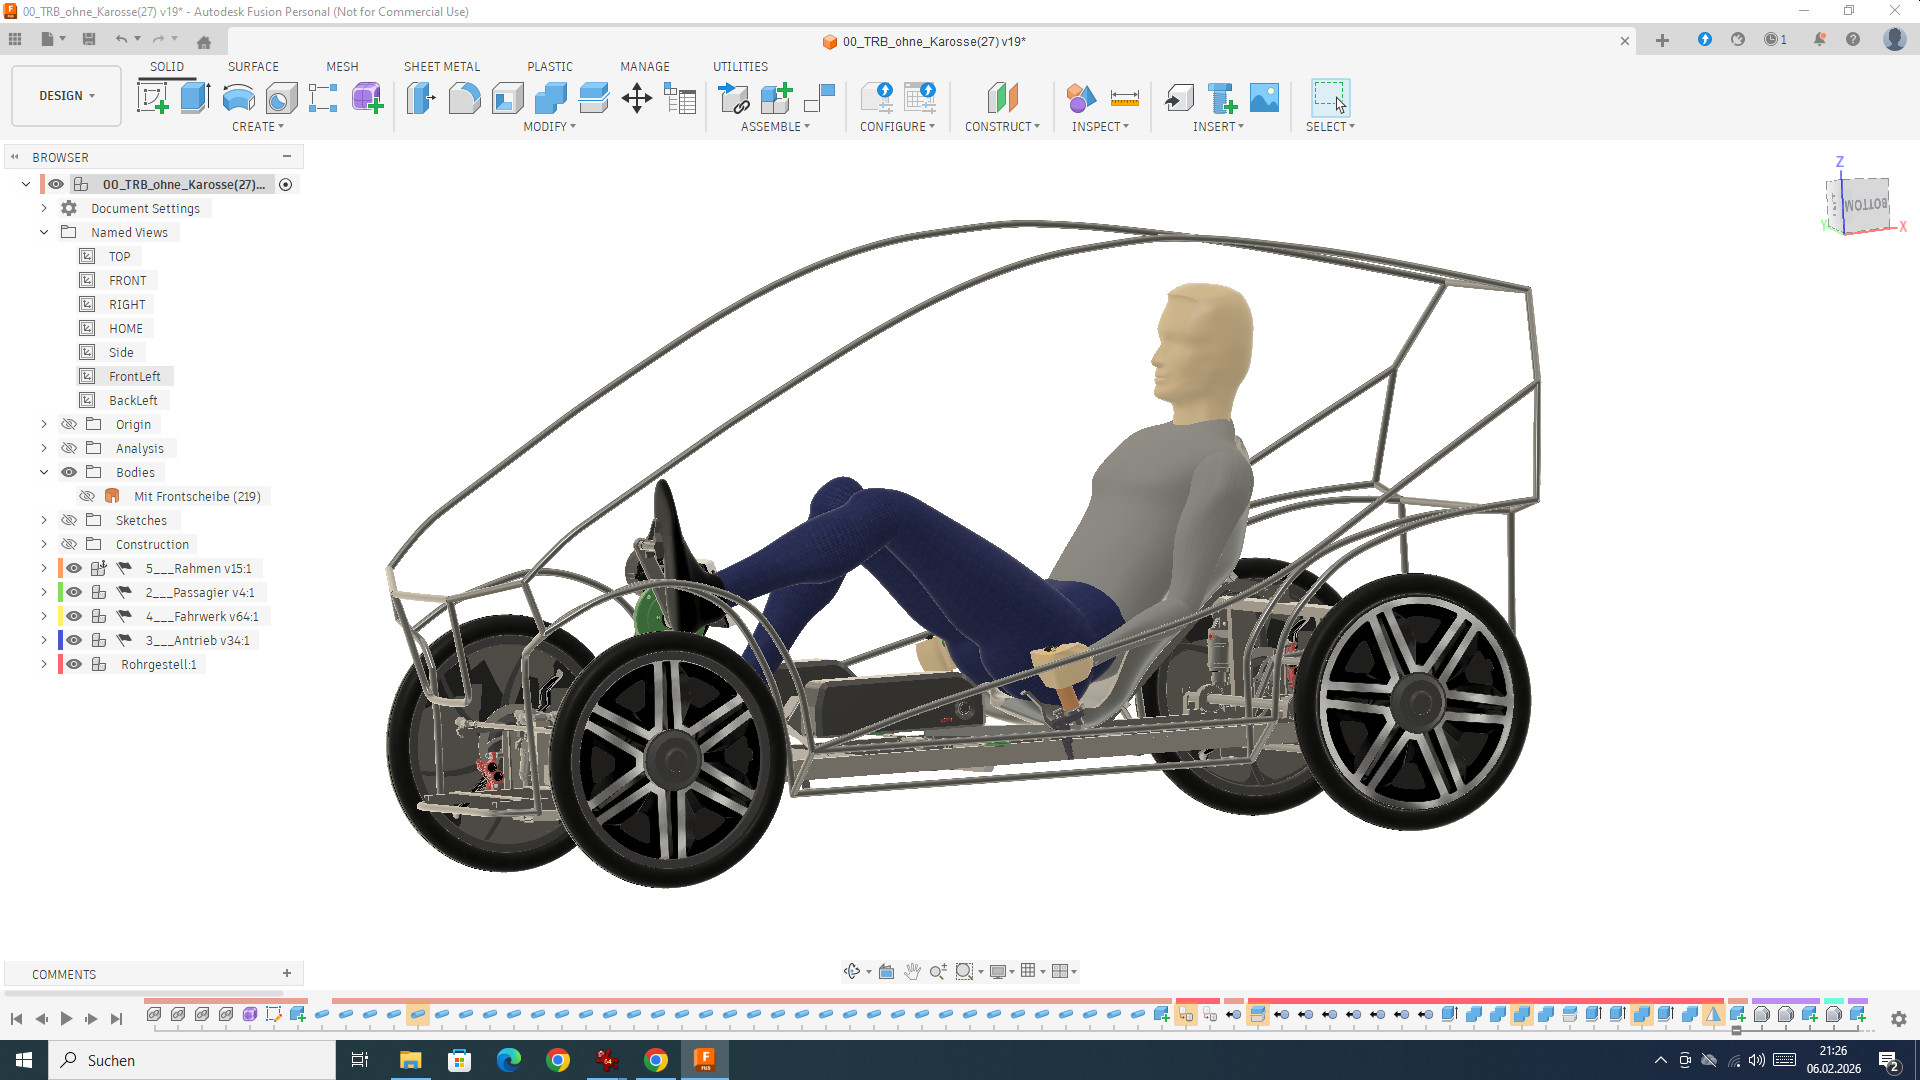The height and width of the screenshot is (1080, 1920).
Task: Open the FrontLeft named view
Action: (x=134, y=376)
